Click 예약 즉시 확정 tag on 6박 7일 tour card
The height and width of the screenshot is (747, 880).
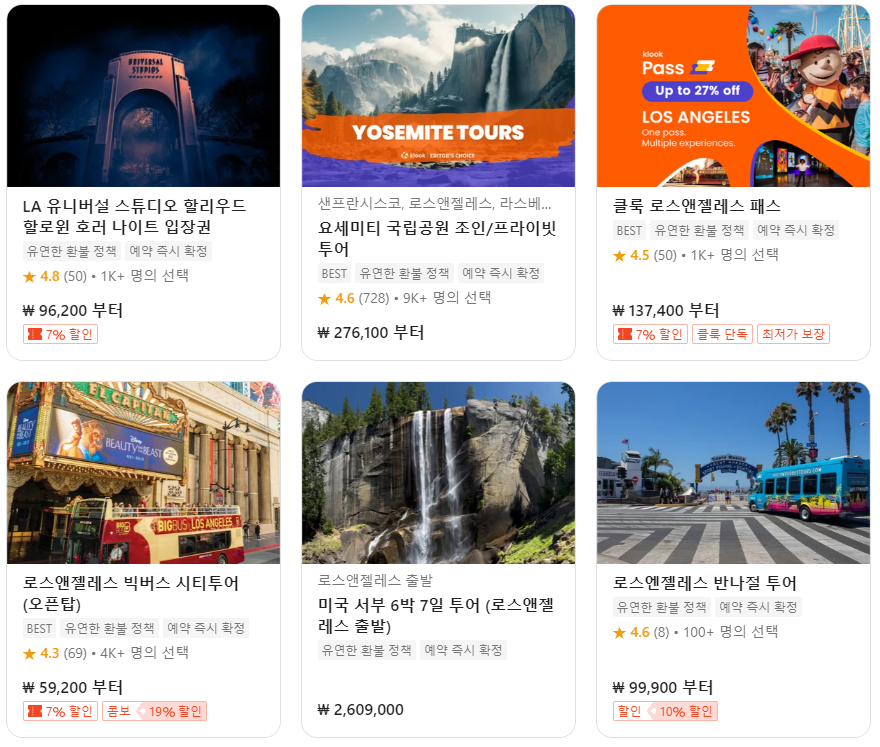click(x=463, y=650)
